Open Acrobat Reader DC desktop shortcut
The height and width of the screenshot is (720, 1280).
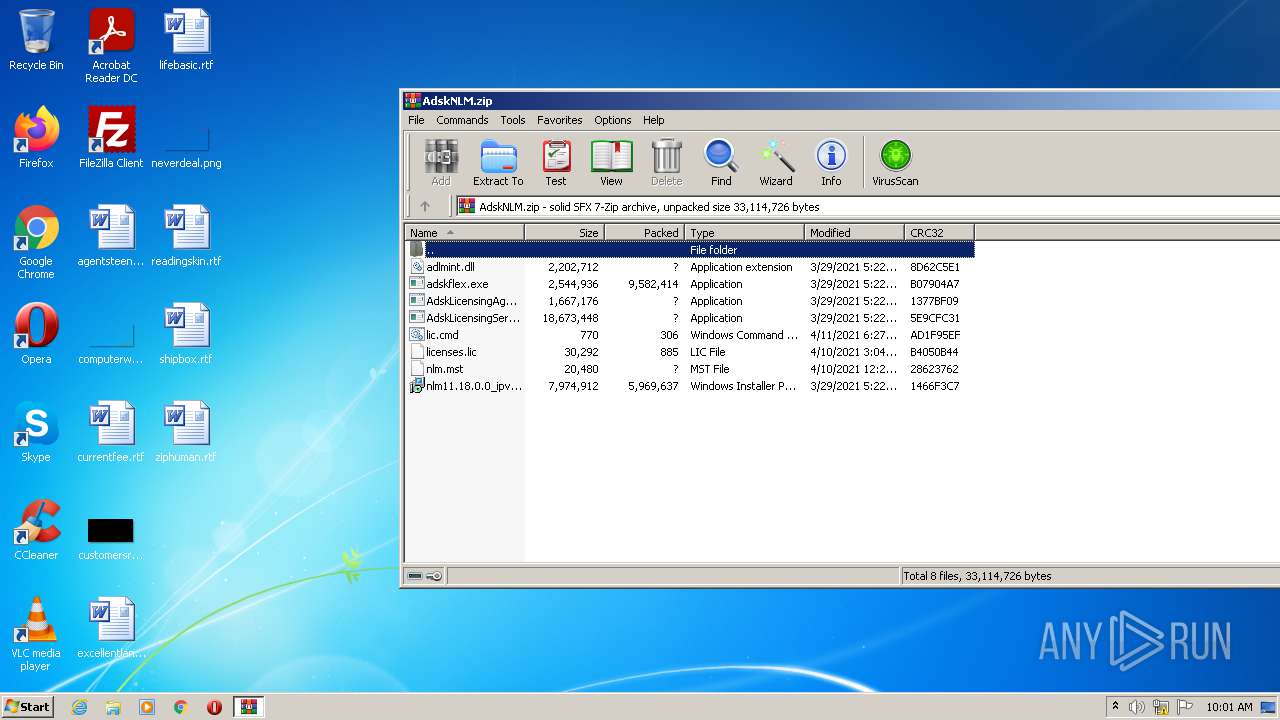[x=111, y=45]
